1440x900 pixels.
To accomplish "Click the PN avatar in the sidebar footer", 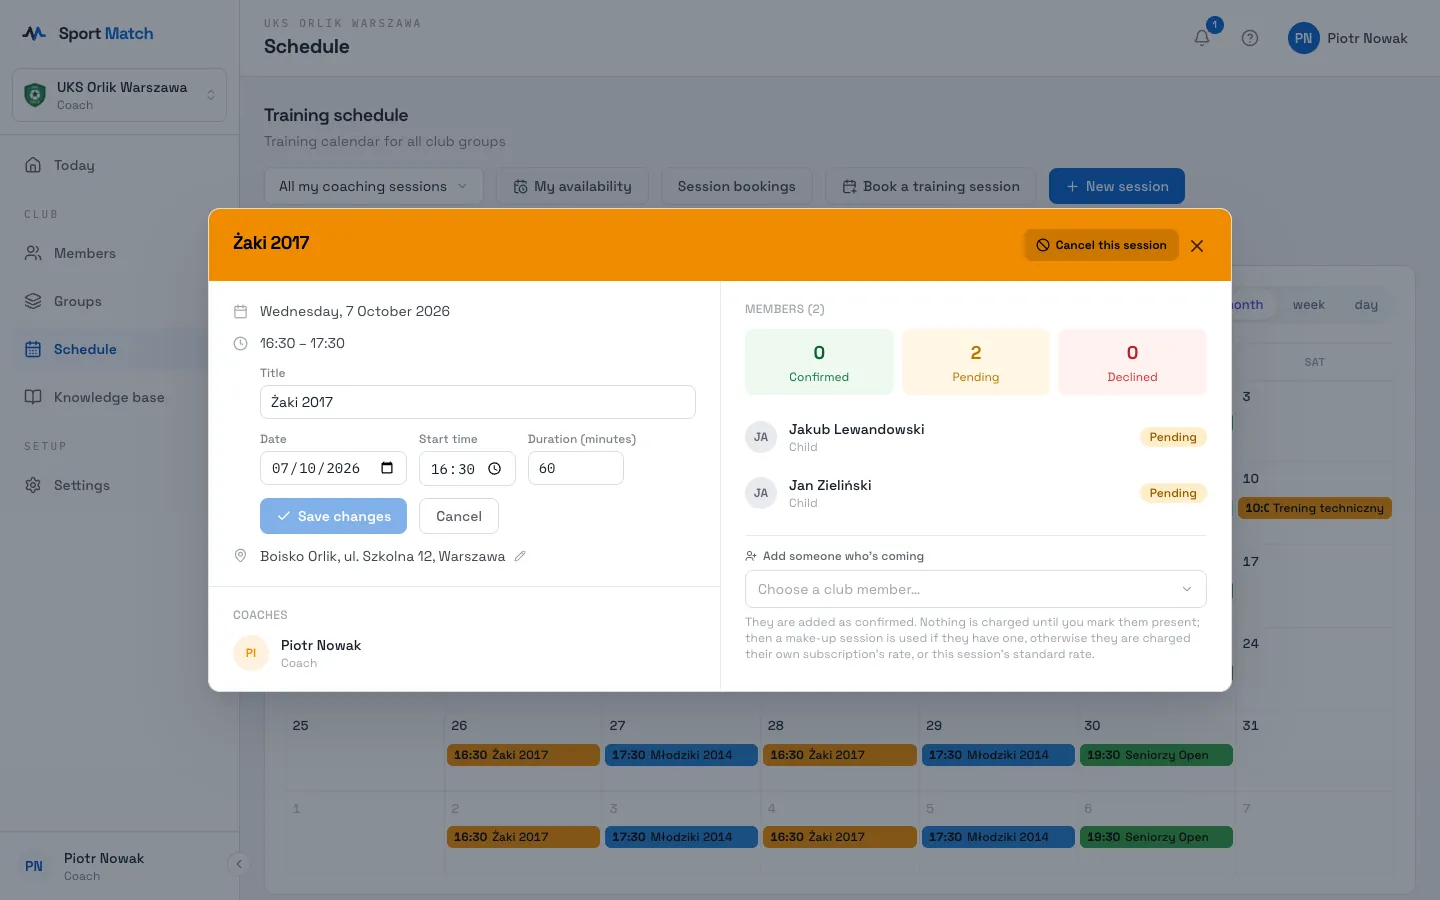I will pyautogui.click(x=34, y=866).
